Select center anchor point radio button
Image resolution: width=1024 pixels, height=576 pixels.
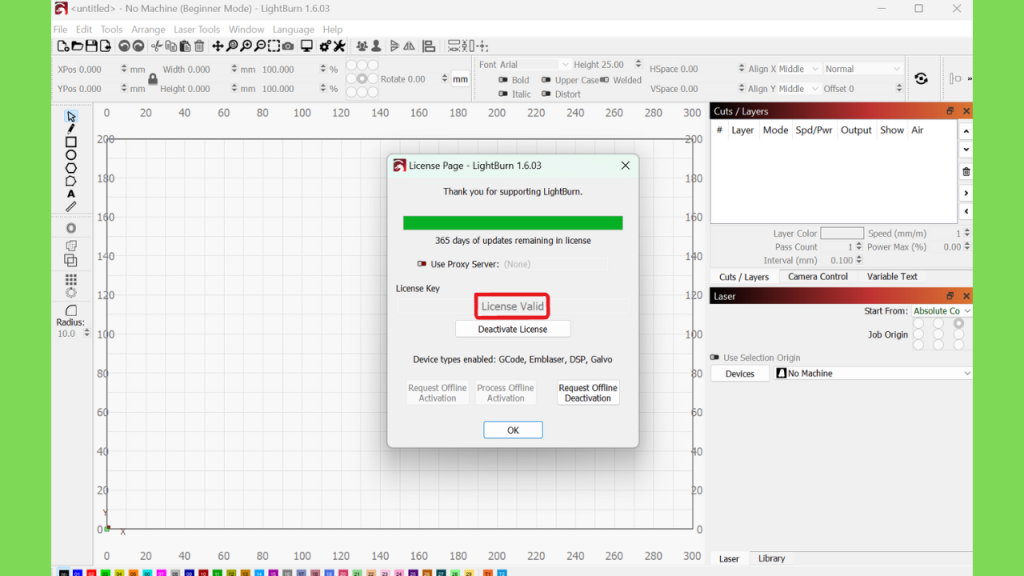tap(362, 79)
